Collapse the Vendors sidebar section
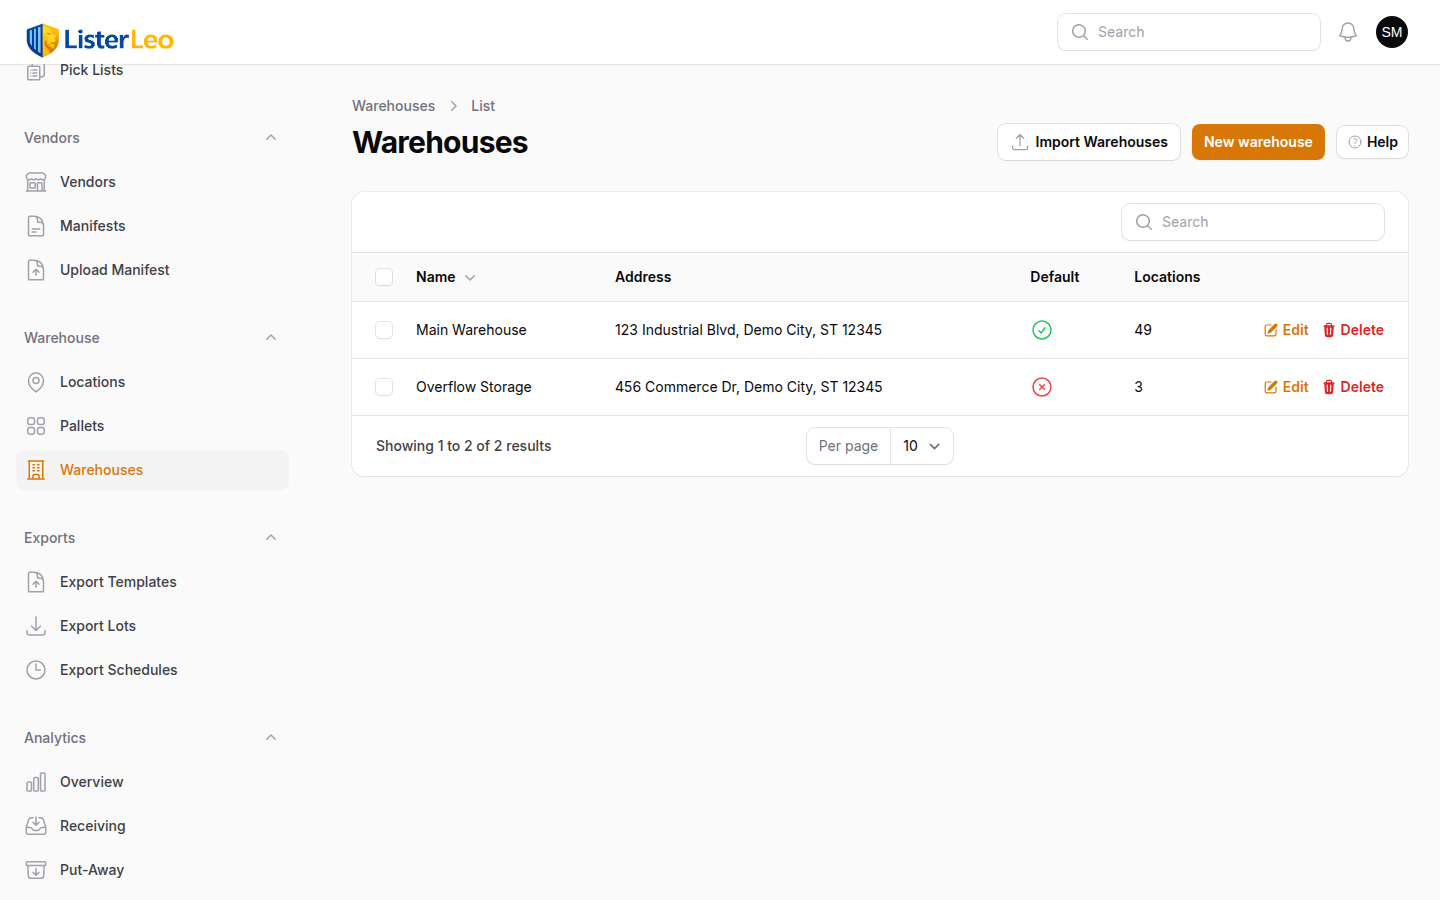Screen dimensions: 1440x900 (x=270, y=137)
